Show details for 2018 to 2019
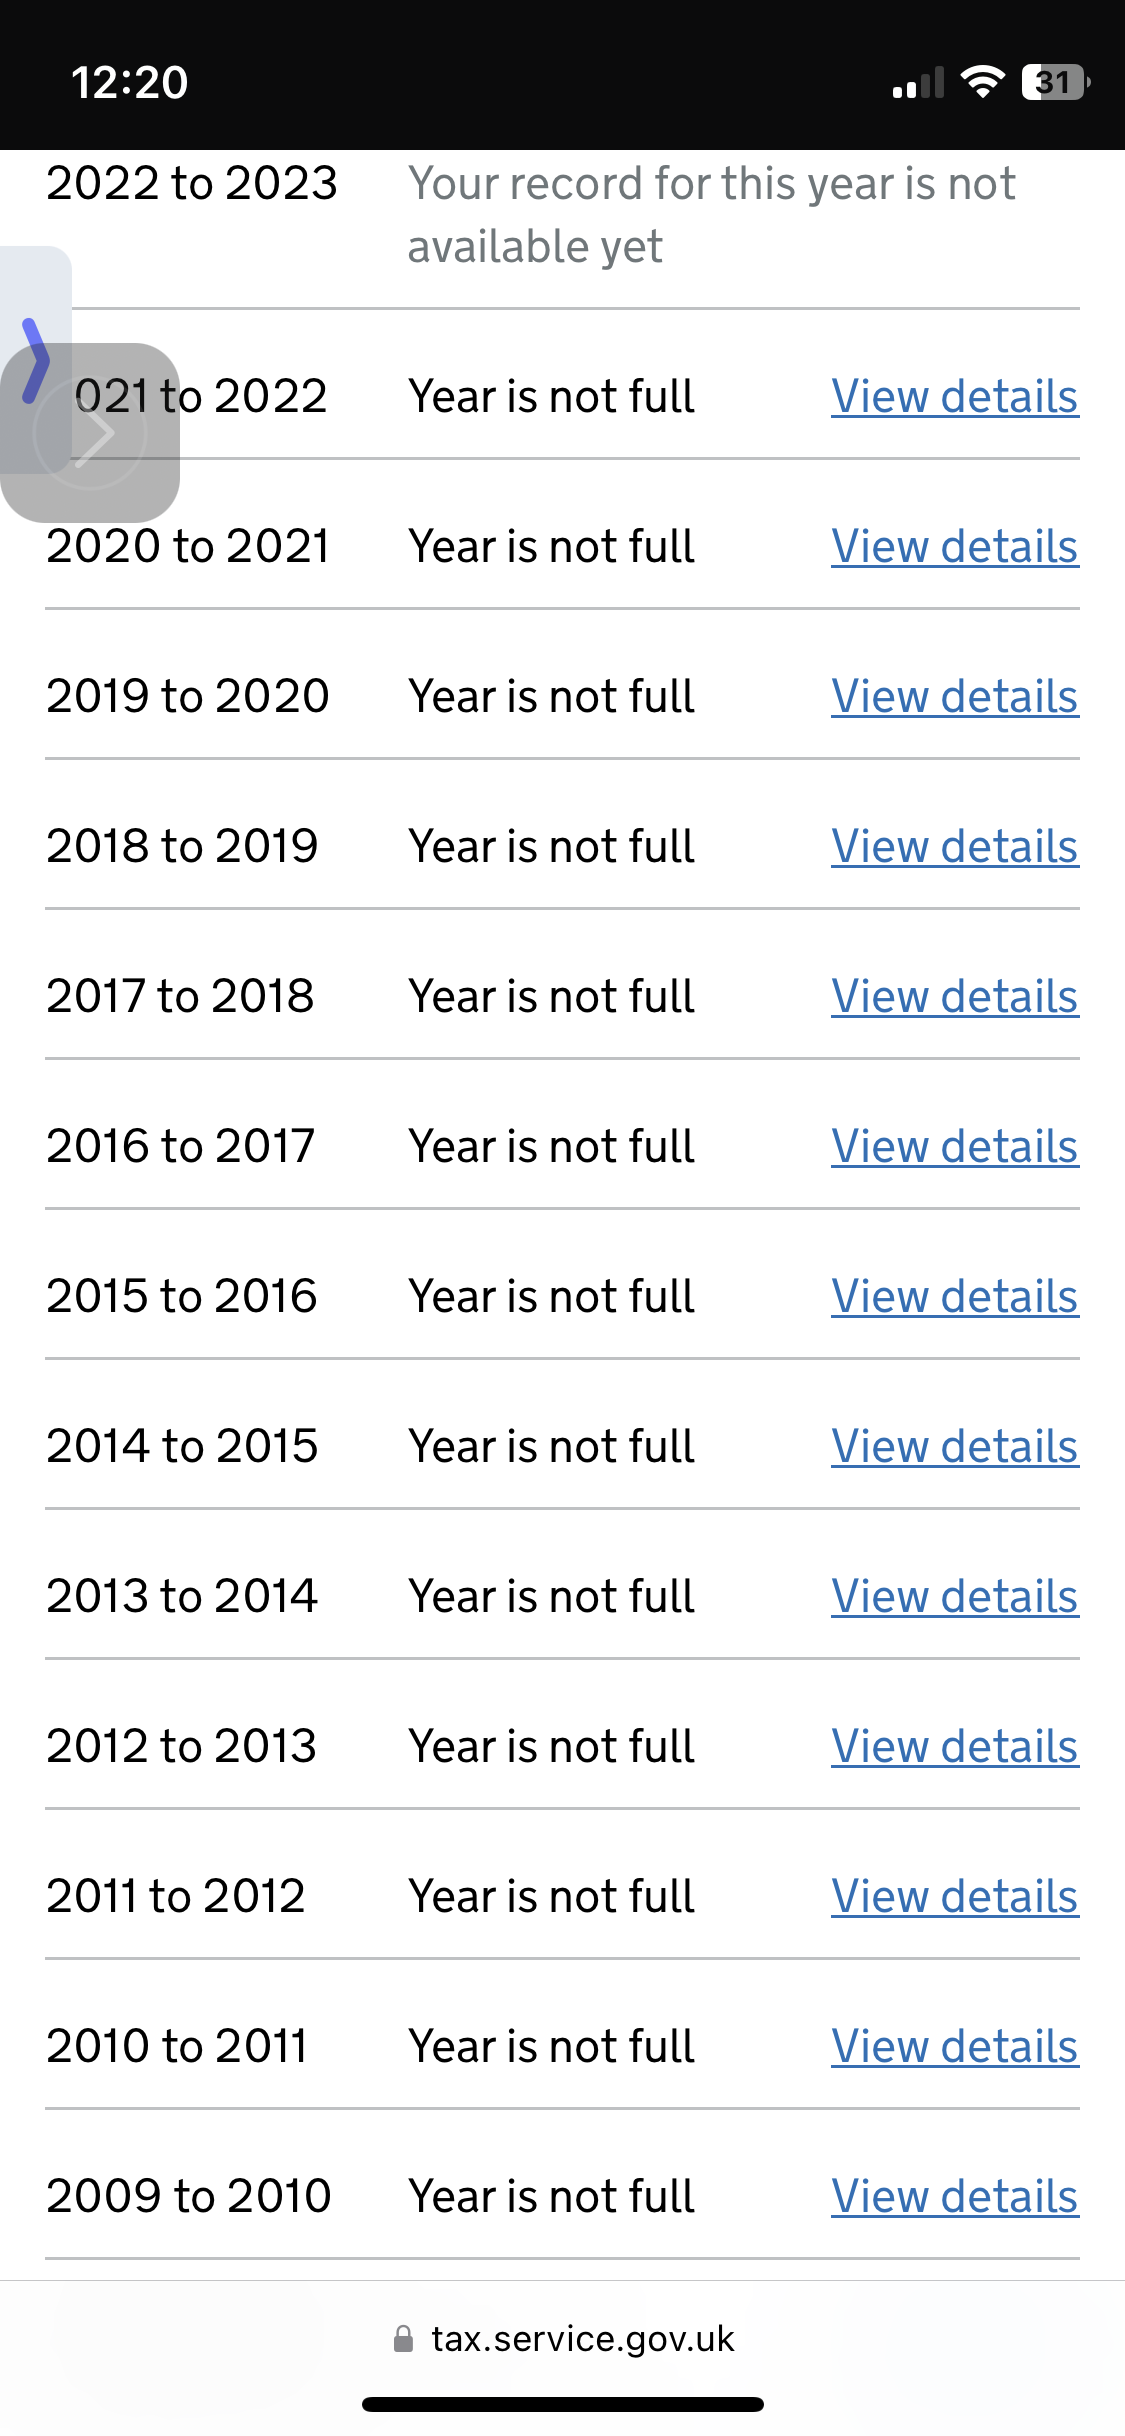 pyautogui.click(x=954, y=847)
